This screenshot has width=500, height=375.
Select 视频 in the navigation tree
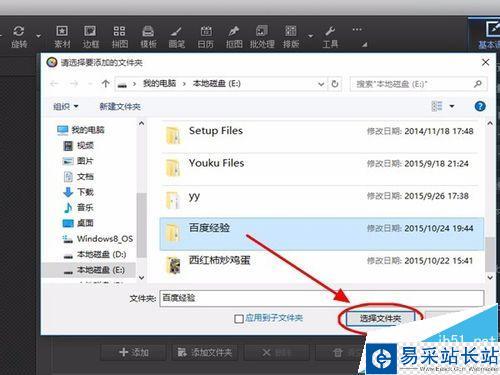[79, 145]
